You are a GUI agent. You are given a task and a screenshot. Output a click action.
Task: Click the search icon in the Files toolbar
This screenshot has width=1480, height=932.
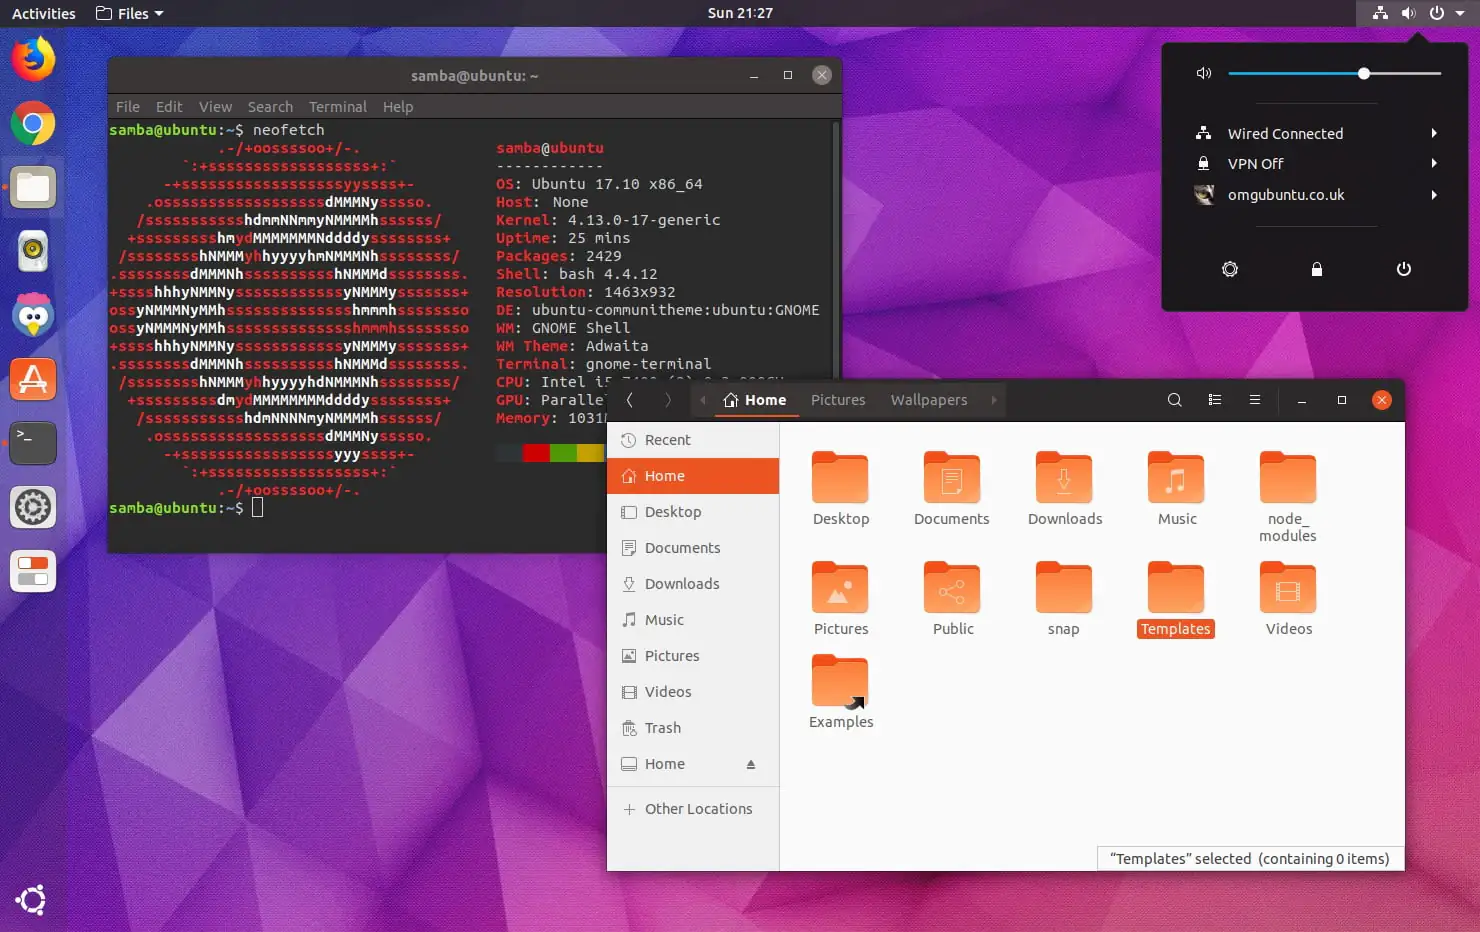point(1174,400)
